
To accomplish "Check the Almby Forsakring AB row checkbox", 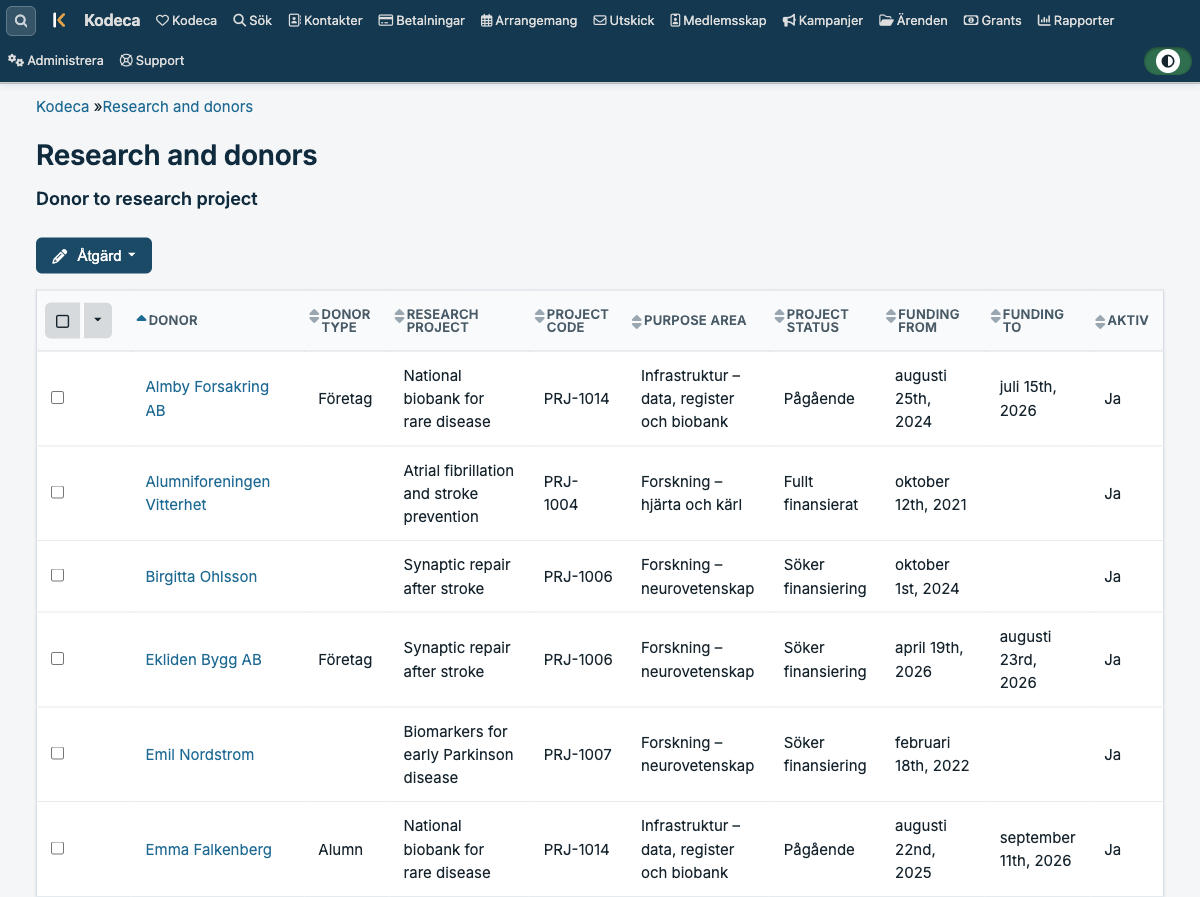I will 57,398.
